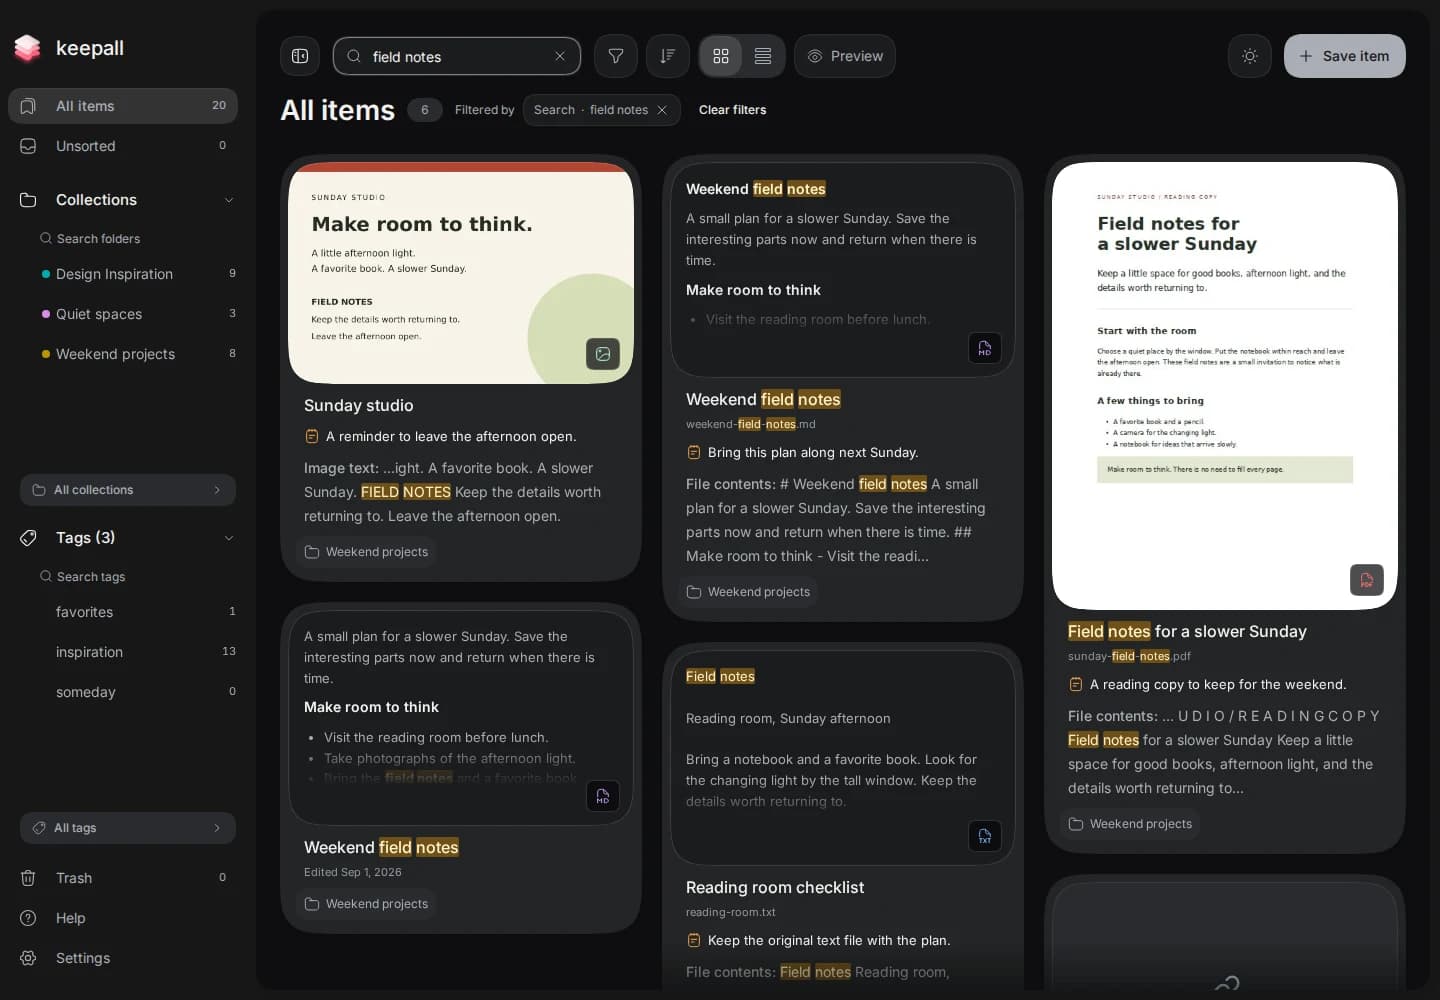Click the PDF file icon on preview
Image resolution: width=1440 pixels, height=1000 pixels.
[x=1367, y=580]
